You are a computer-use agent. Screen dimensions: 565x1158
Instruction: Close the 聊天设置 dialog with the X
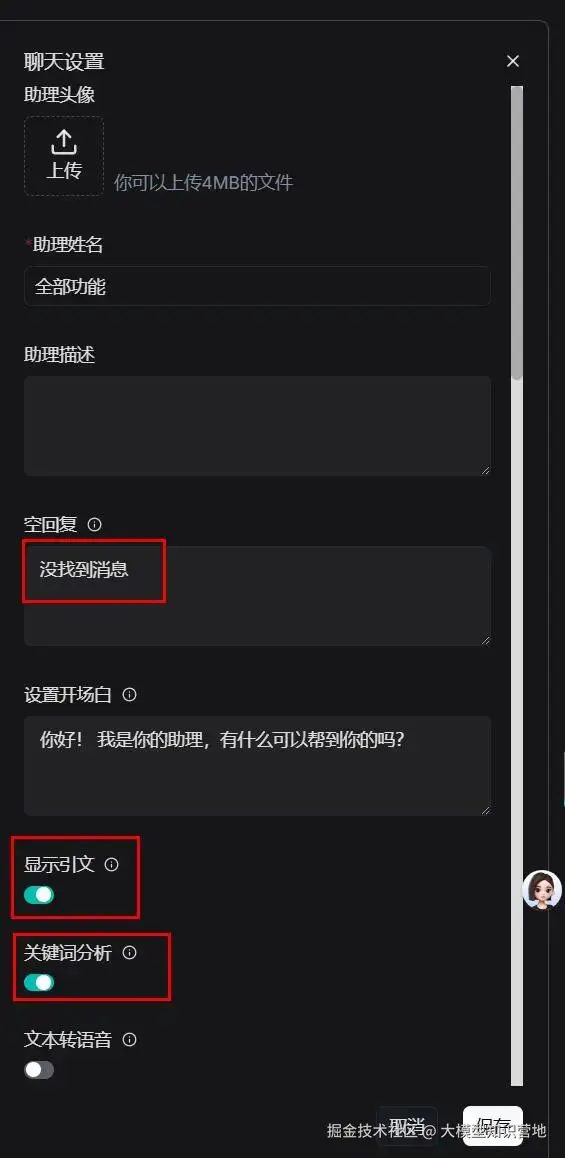pyautogui.click(x=513, y=61)
